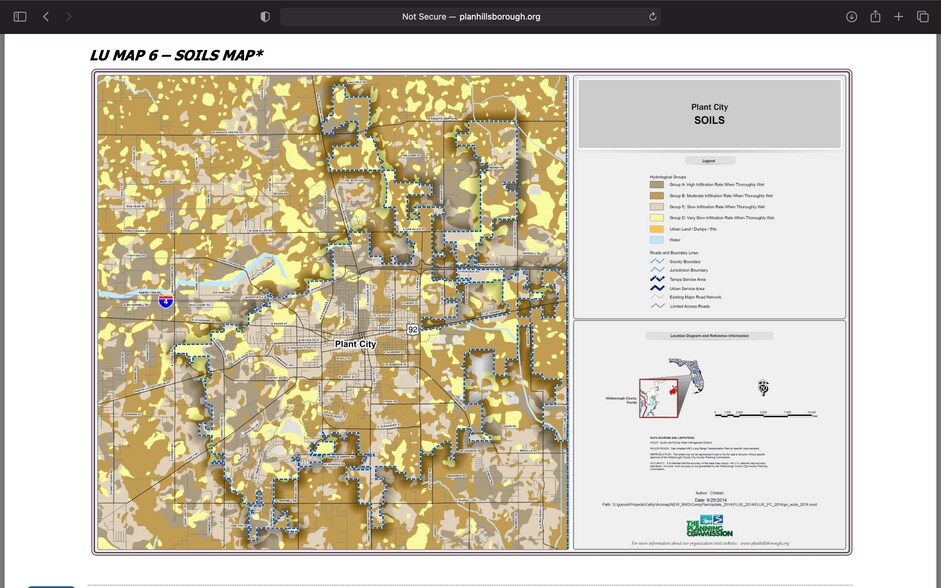Show the tab overview

(x=922, y=17)
